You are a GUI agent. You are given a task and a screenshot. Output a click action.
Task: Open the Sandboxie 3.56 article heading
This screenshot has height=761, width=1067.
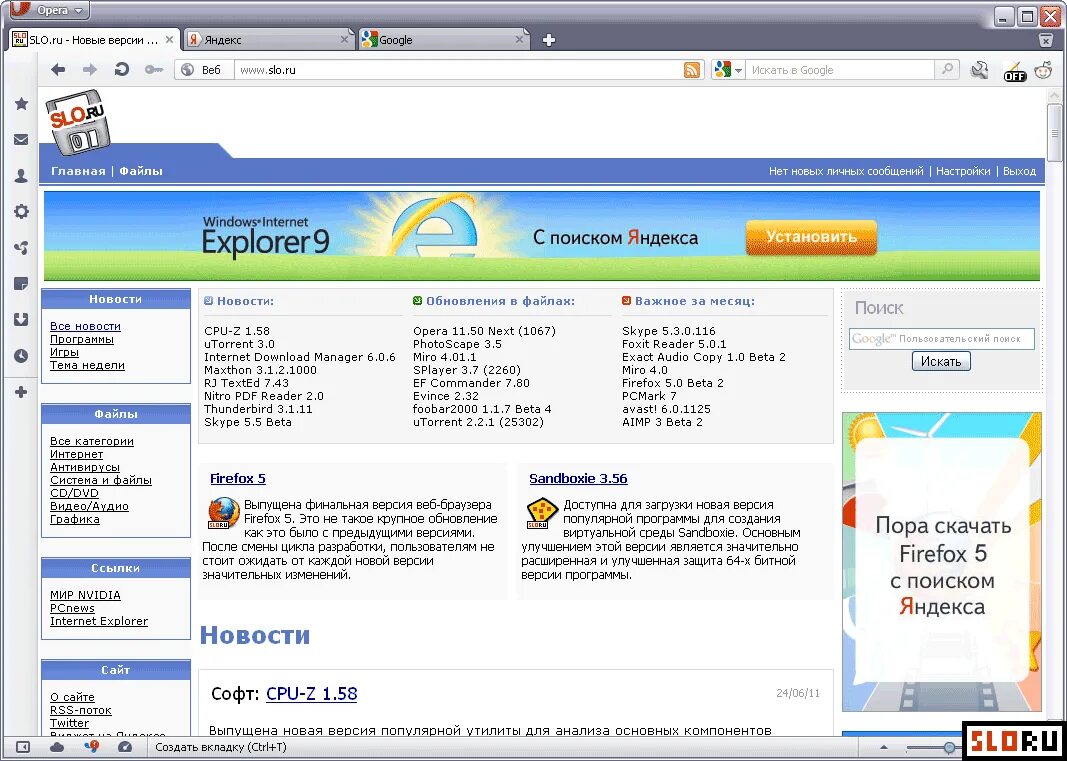(578, 479)
